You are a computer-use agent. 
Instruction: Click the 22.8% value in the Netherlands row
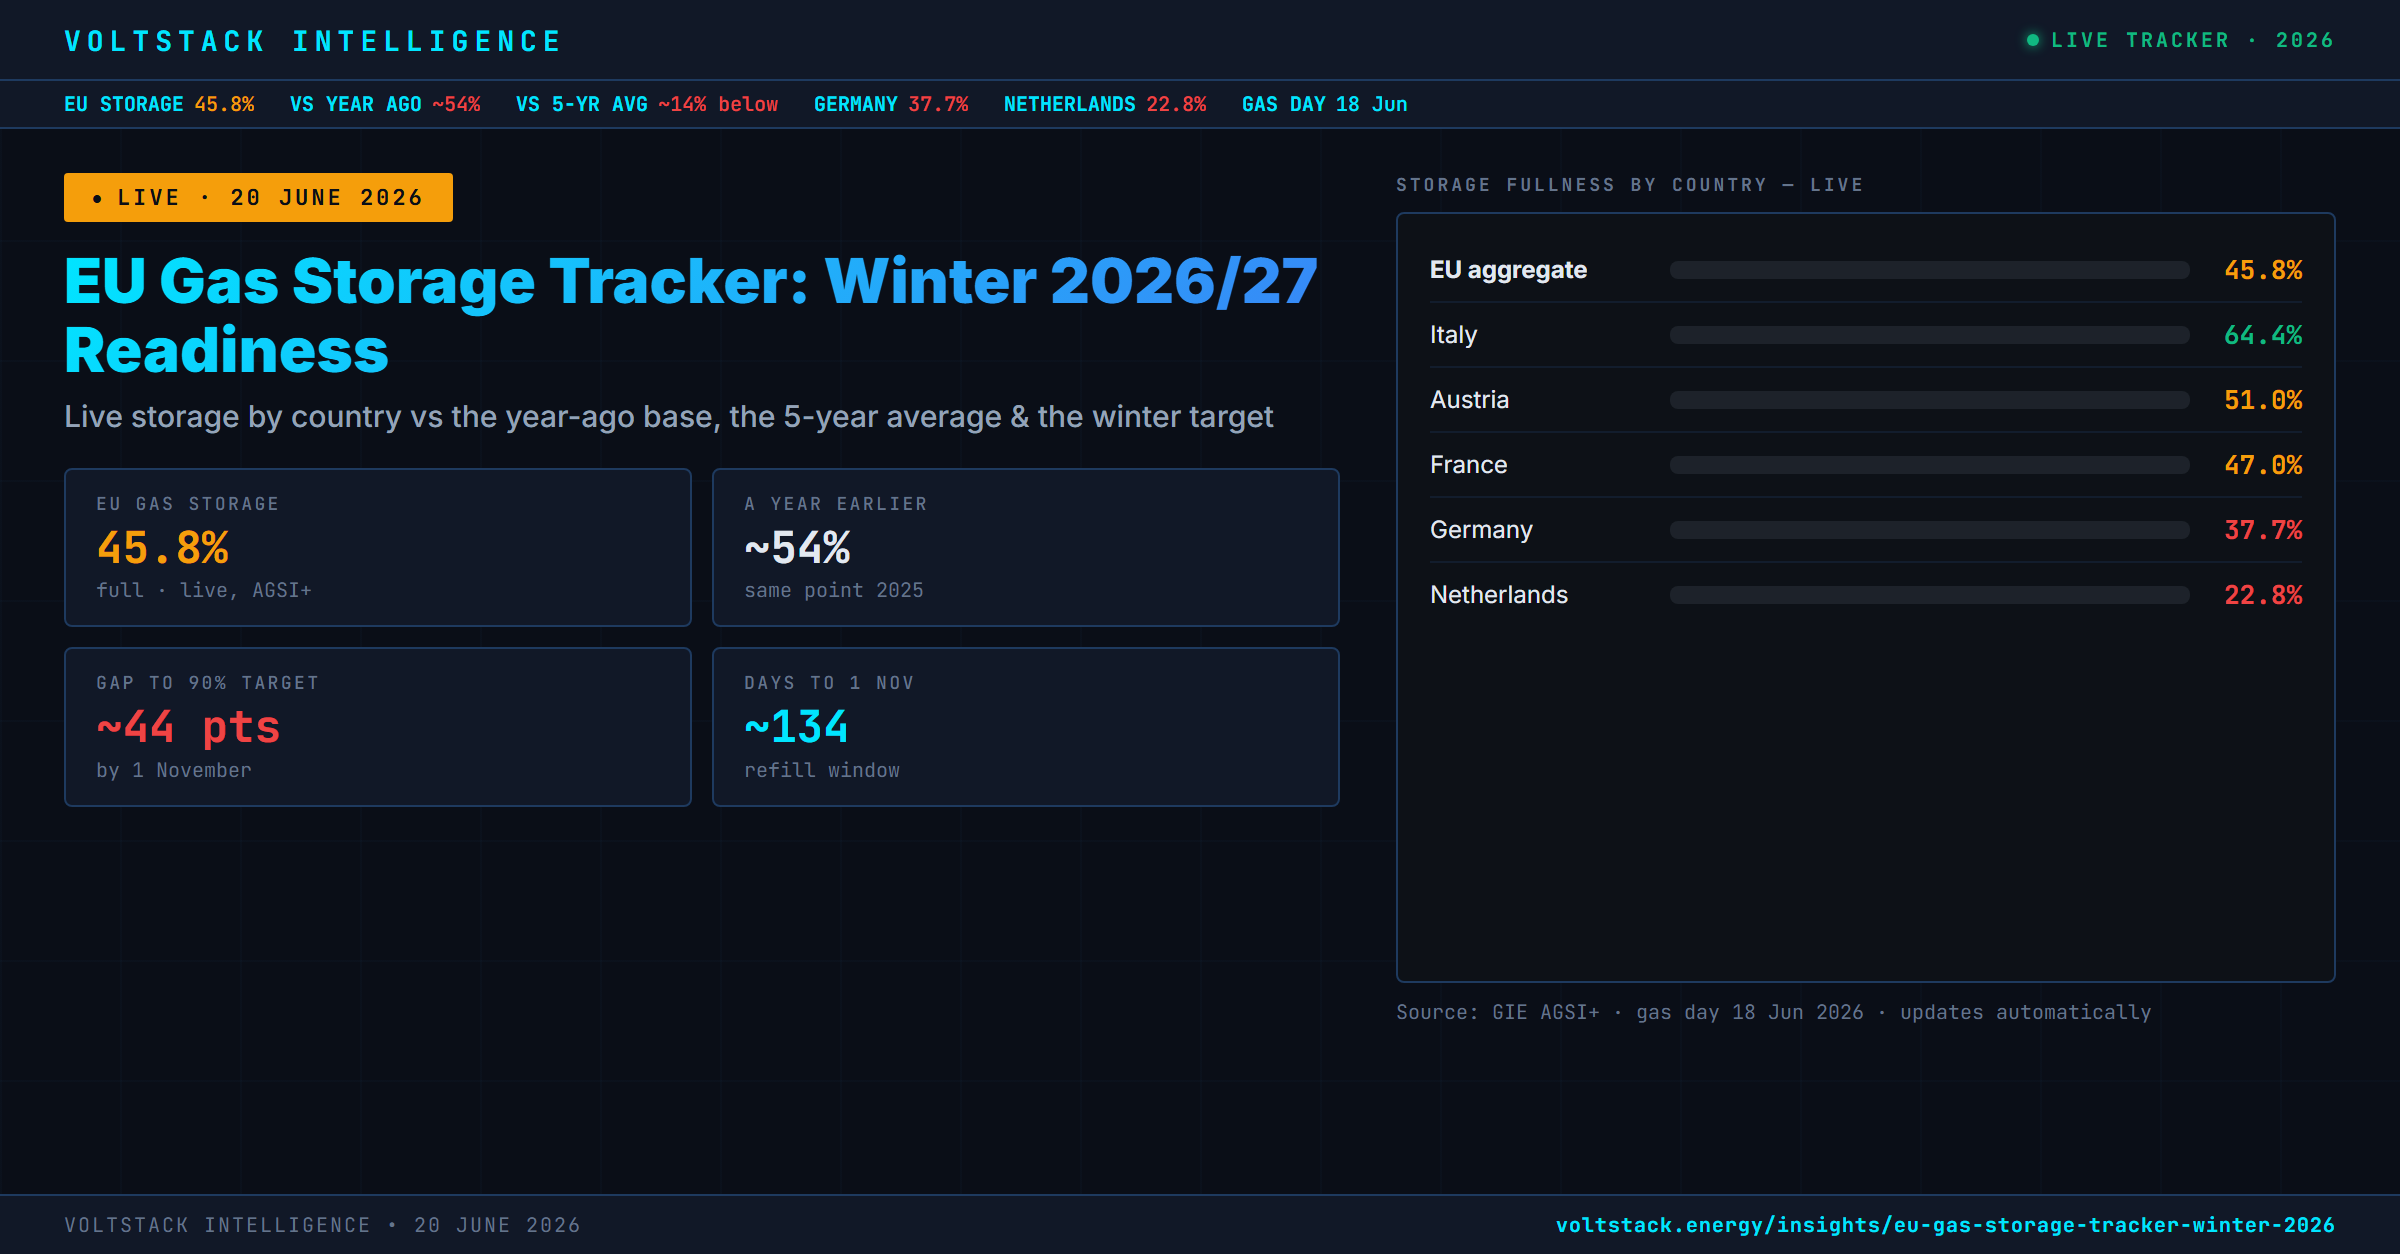(2263, 595)
